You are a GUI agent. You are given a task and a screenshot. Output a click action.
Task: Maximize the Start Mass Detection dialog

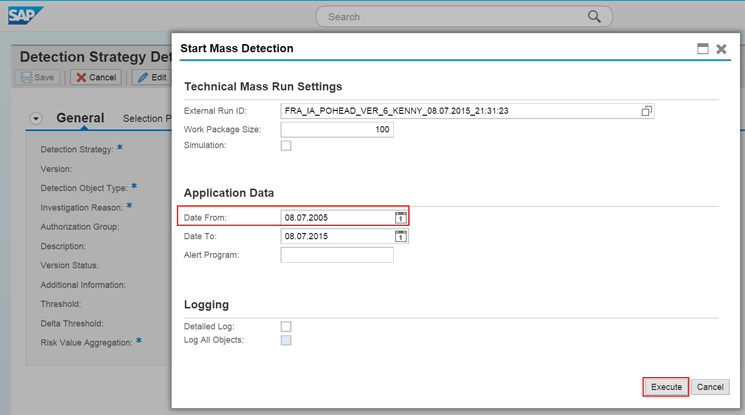(x=703, y=48)
